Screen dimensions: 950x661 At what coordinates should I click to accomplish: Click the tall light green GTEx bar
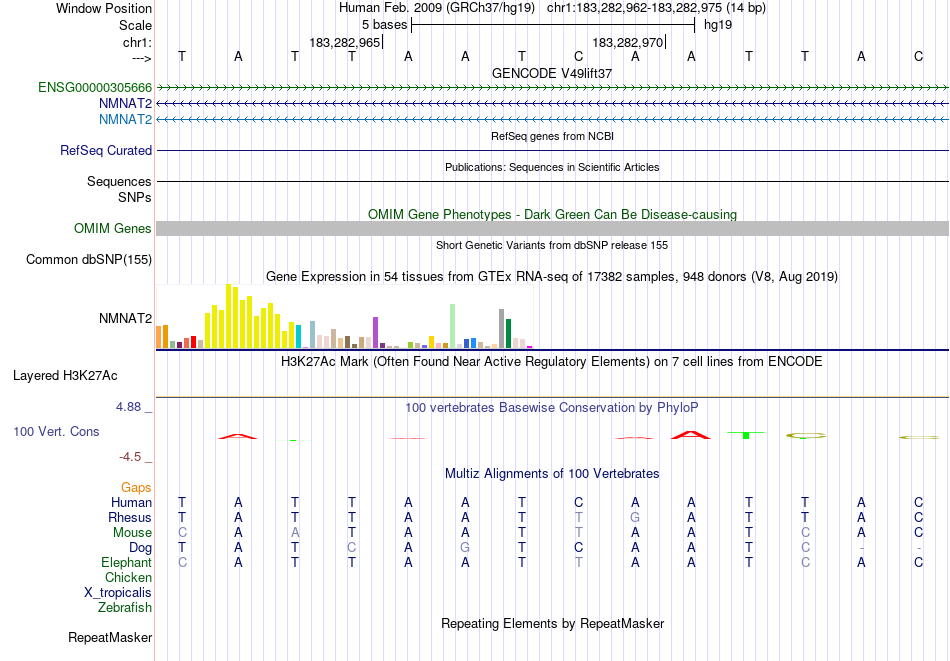453,327
